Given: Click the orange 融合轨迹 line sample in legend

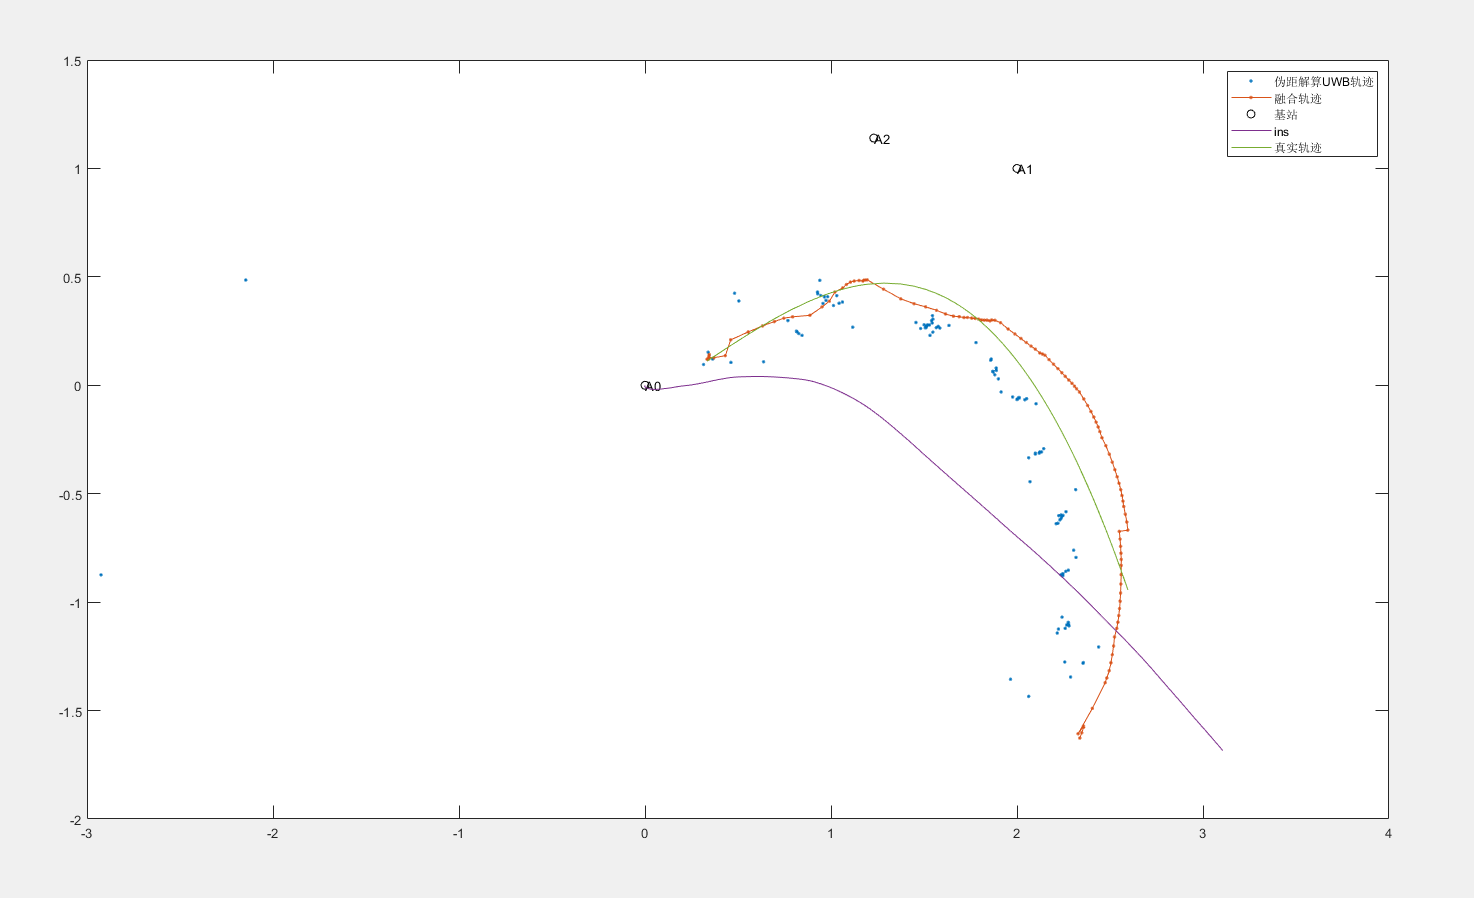Looking at the screenshot, I should (1250, 98).
